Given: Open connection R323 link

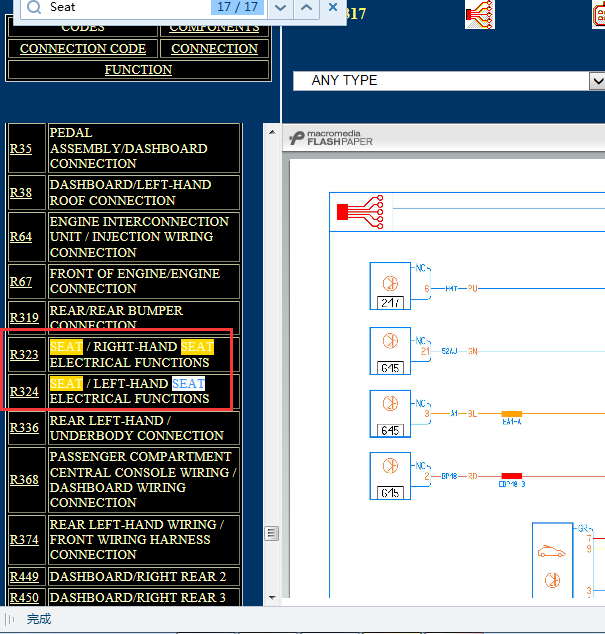Looking at the screenshot, I should [24, 355].
